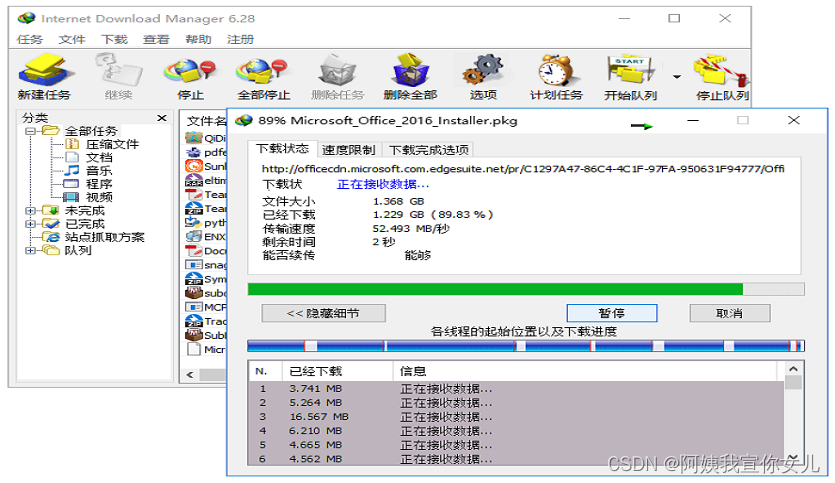Minimize the download progress dialog
This screenshot has height=483, width=835.
tap(693, 120)
